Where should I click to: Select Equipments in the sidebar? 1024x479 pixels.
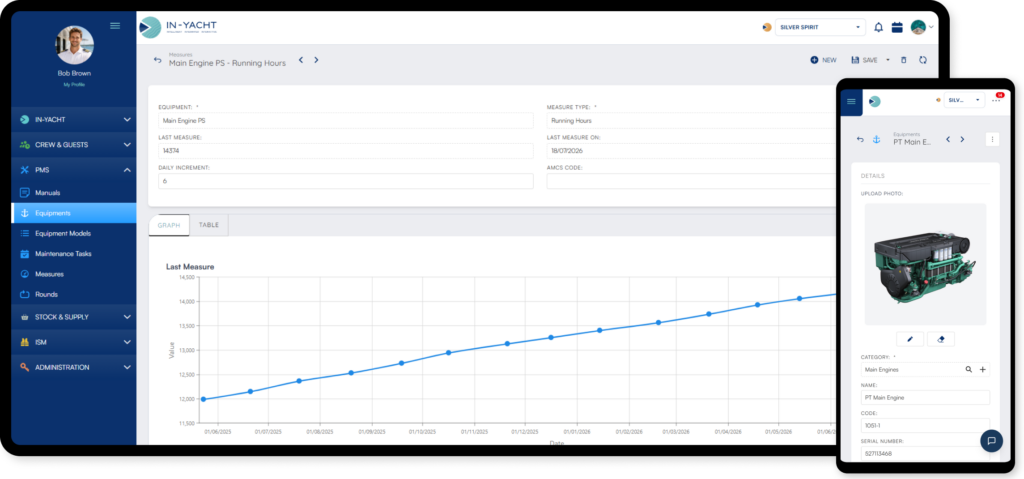[x=74, y=213]
